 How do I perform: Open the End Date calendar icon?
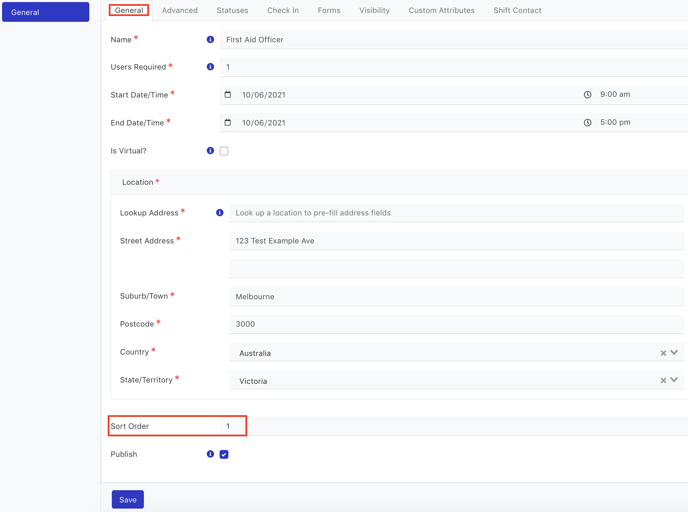click(x=228, y=122)
